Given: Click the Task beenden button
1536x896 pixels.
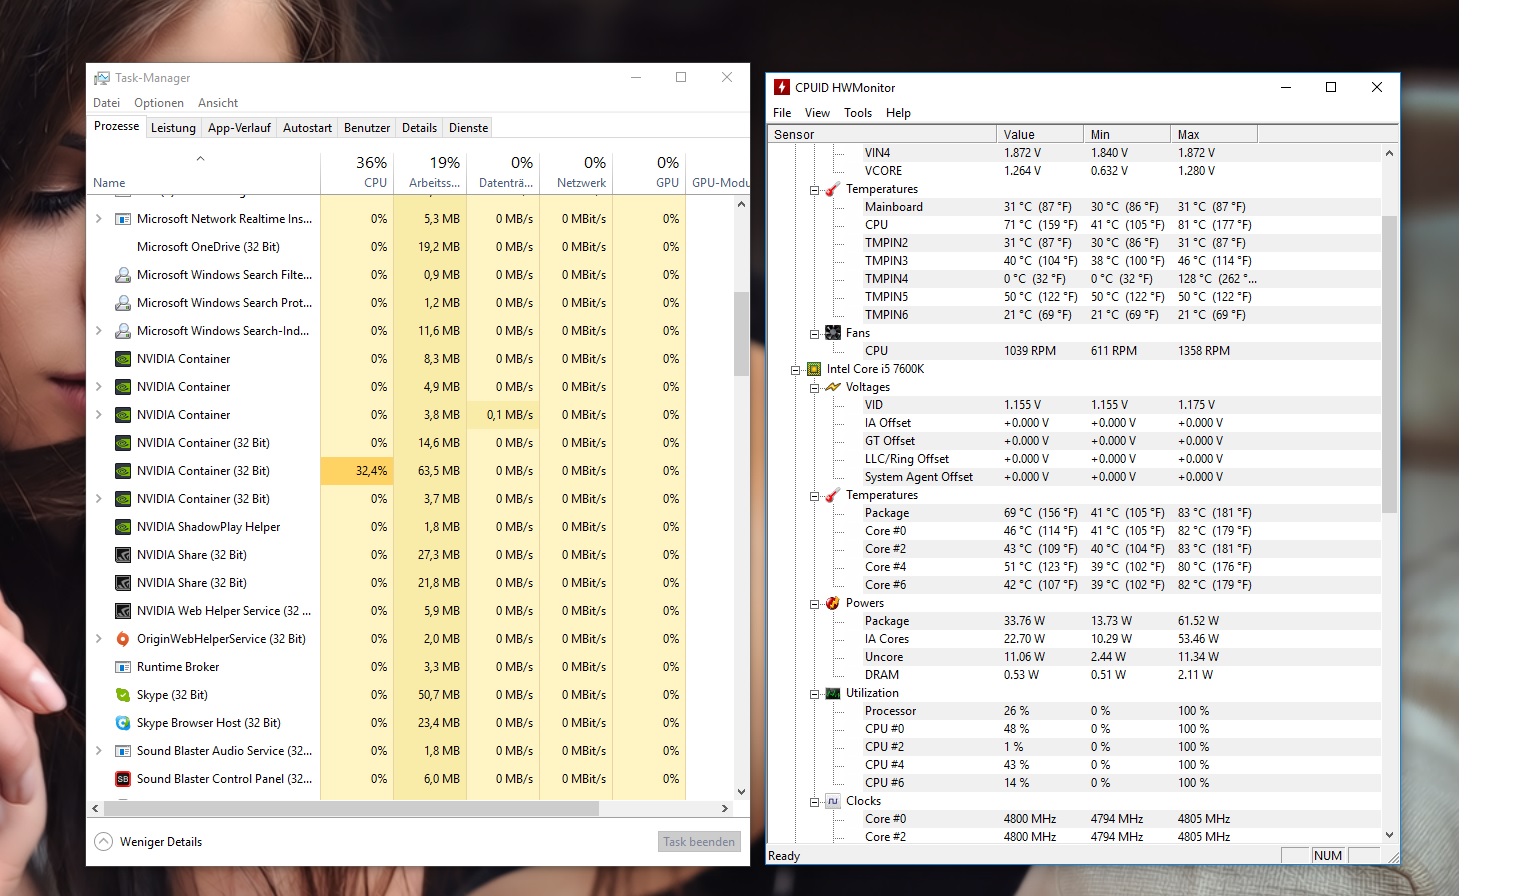Looking at the screenshot, I should [699, 842].
